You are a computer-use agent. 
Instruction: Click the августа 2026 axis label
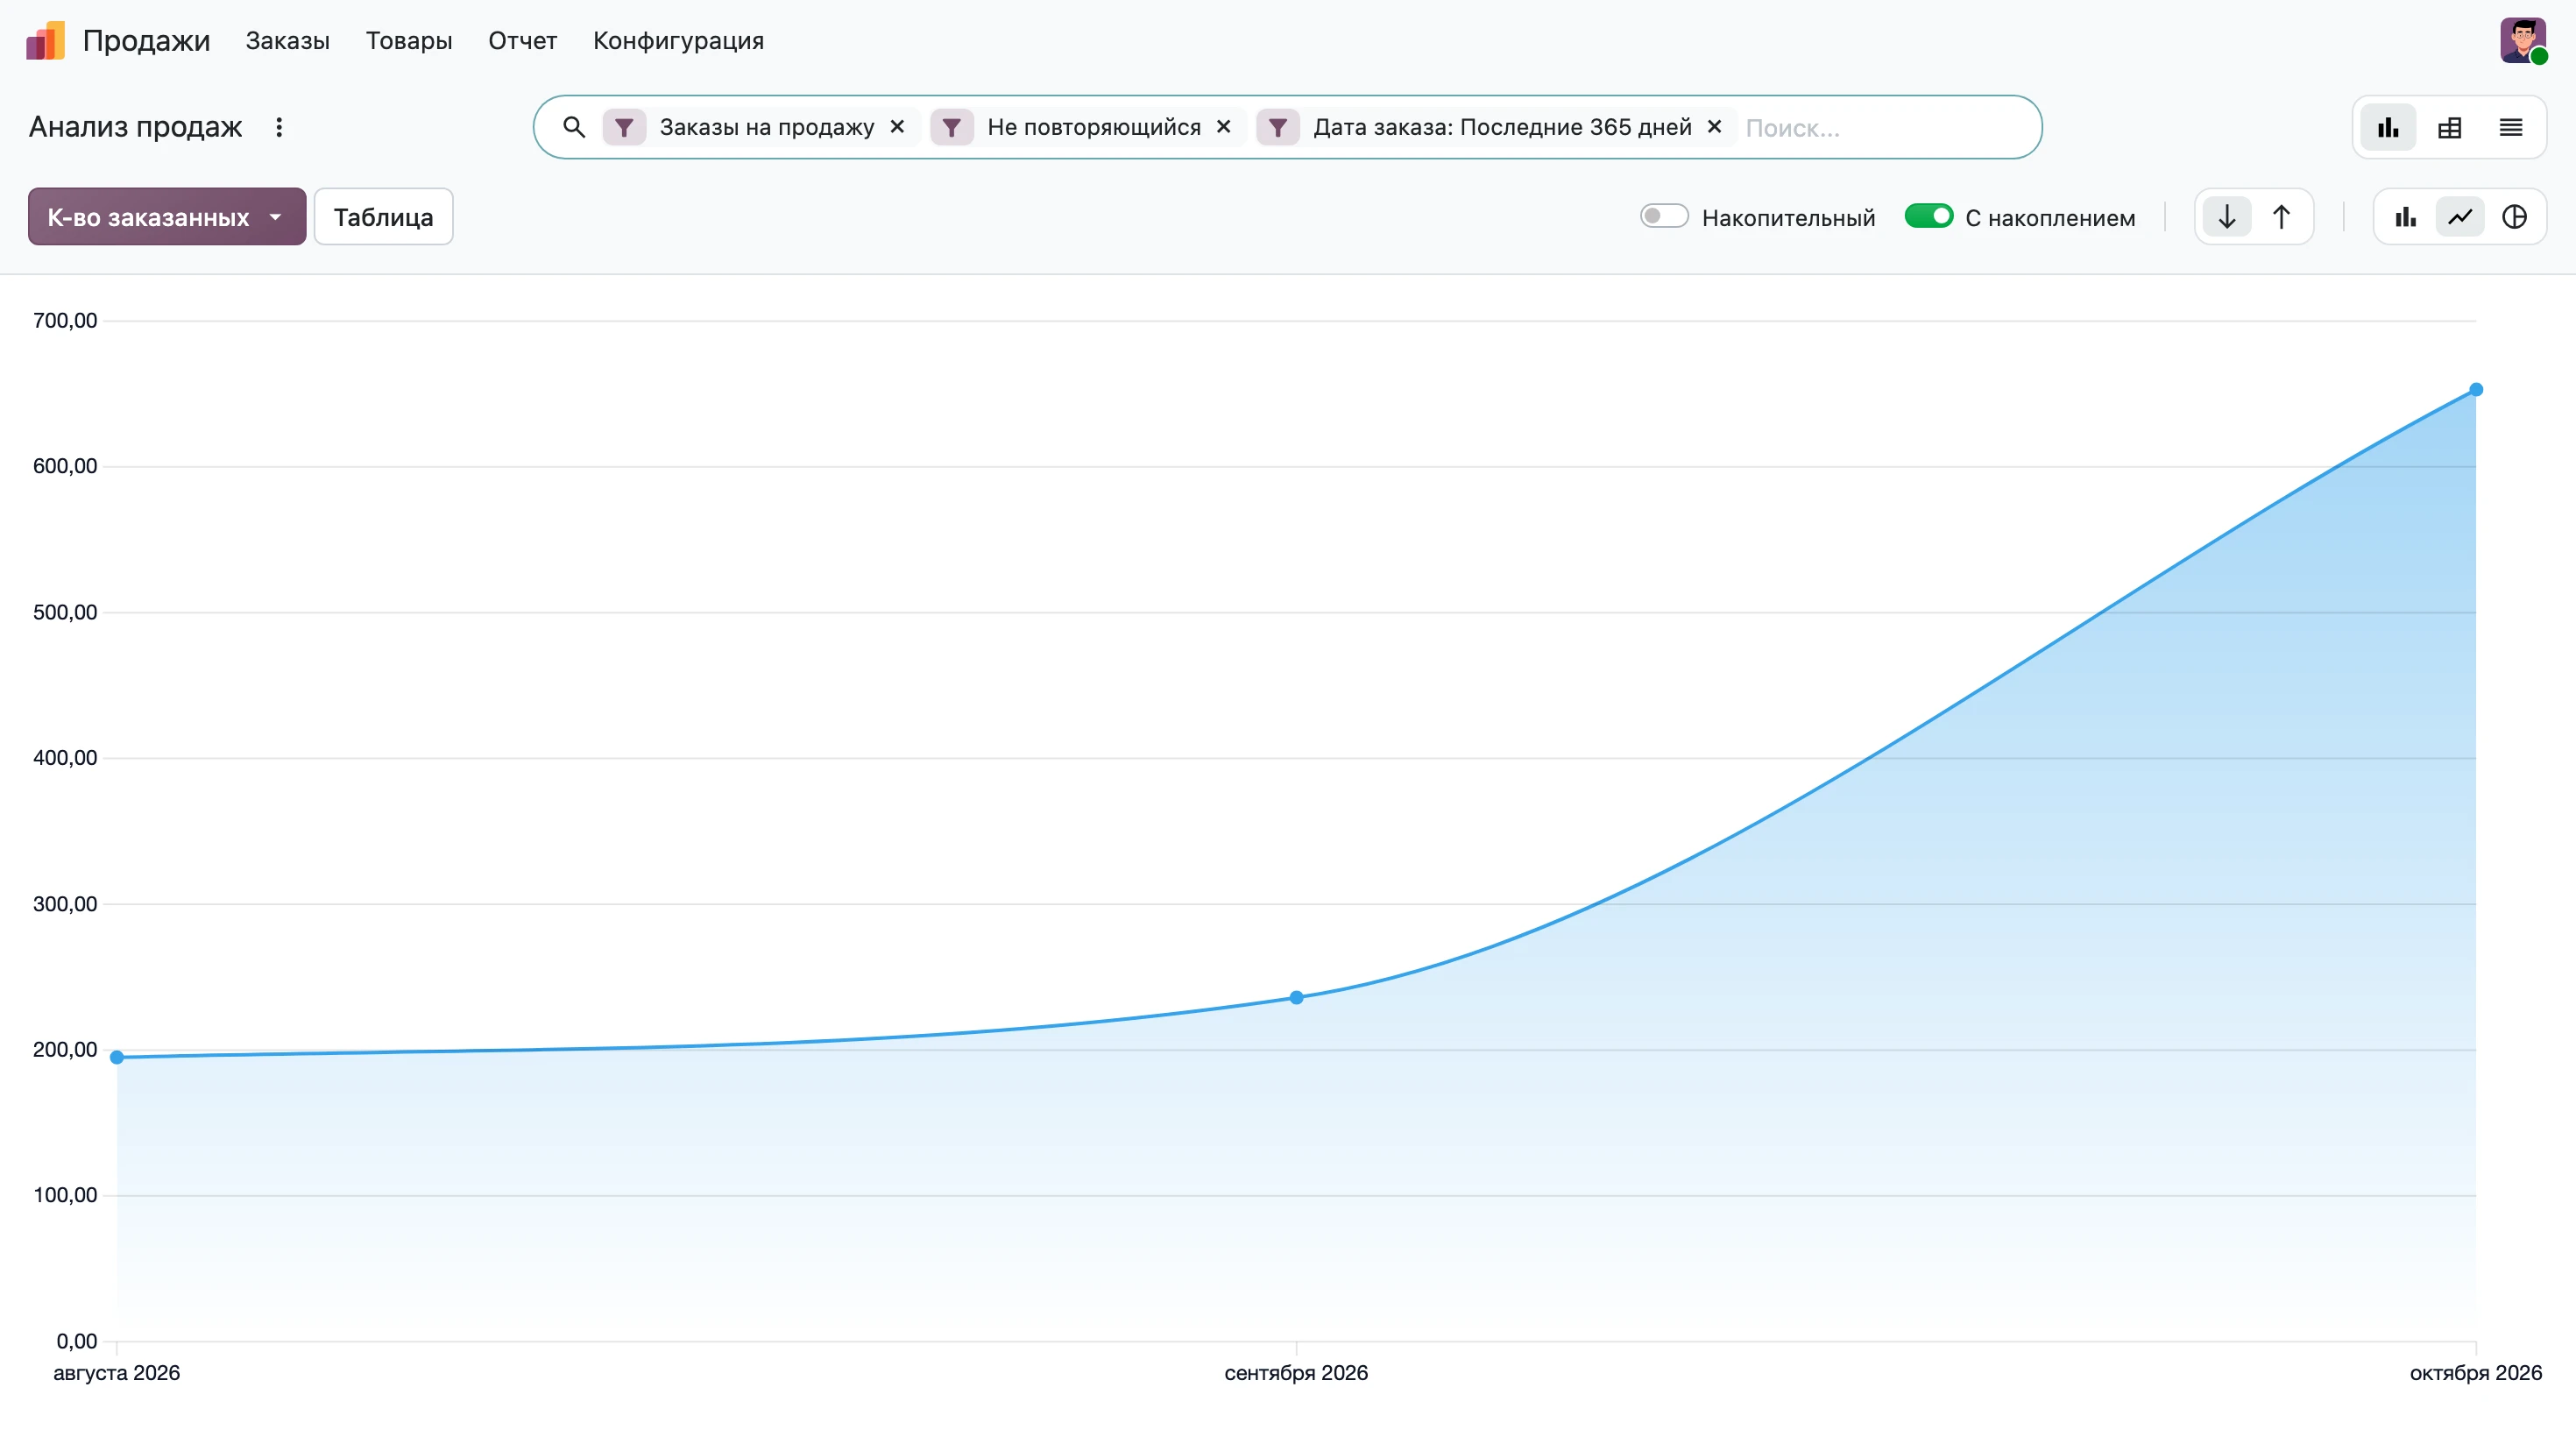pyautogui.click(x=117, y=1373)
